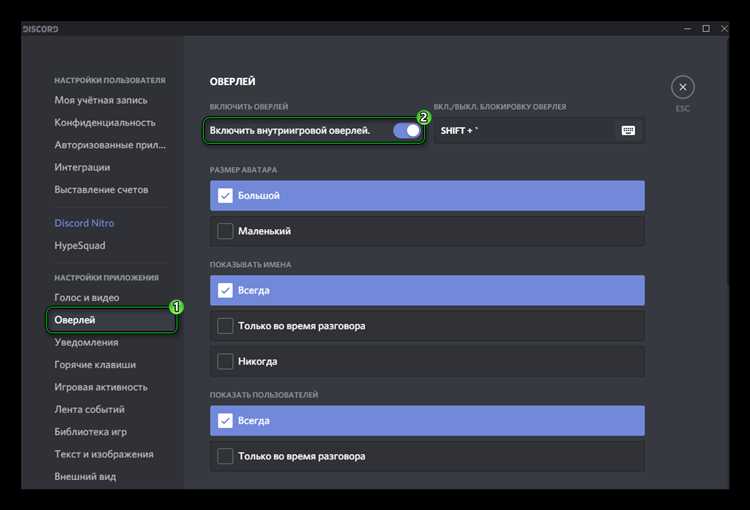
Task: Open Внешний вид settings
Action: click(x=85, y=477)
